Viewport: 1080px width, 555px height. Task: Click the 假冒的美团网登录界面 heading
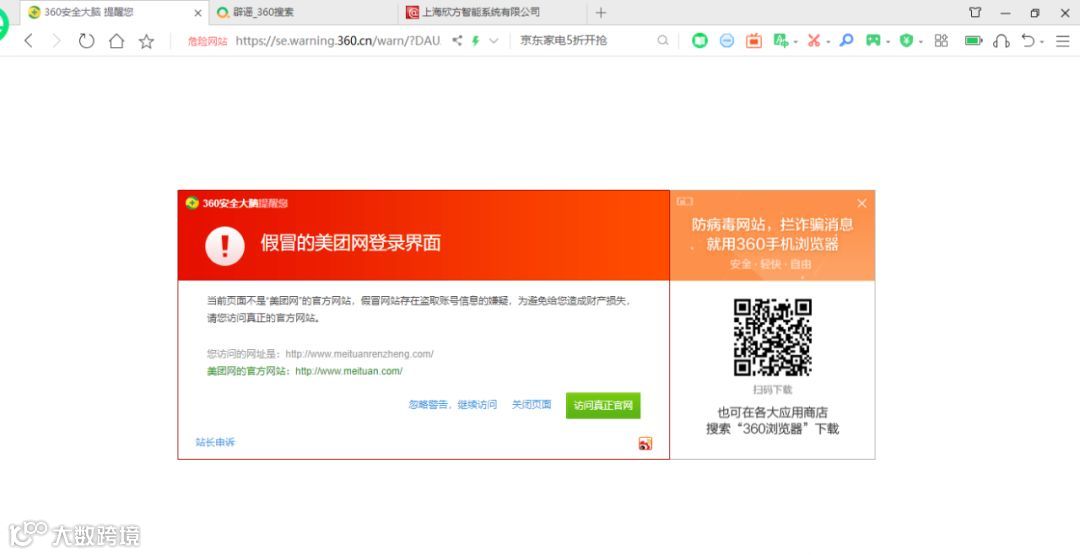[x=351, y=243]
